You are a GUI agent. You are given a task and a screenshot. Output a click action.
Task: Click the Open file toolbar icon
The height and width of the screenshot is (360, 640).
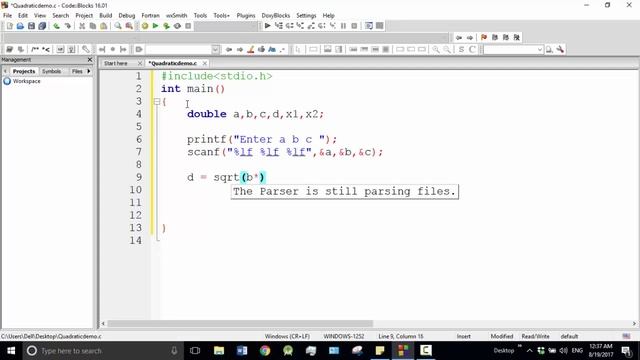click(20, 26)
